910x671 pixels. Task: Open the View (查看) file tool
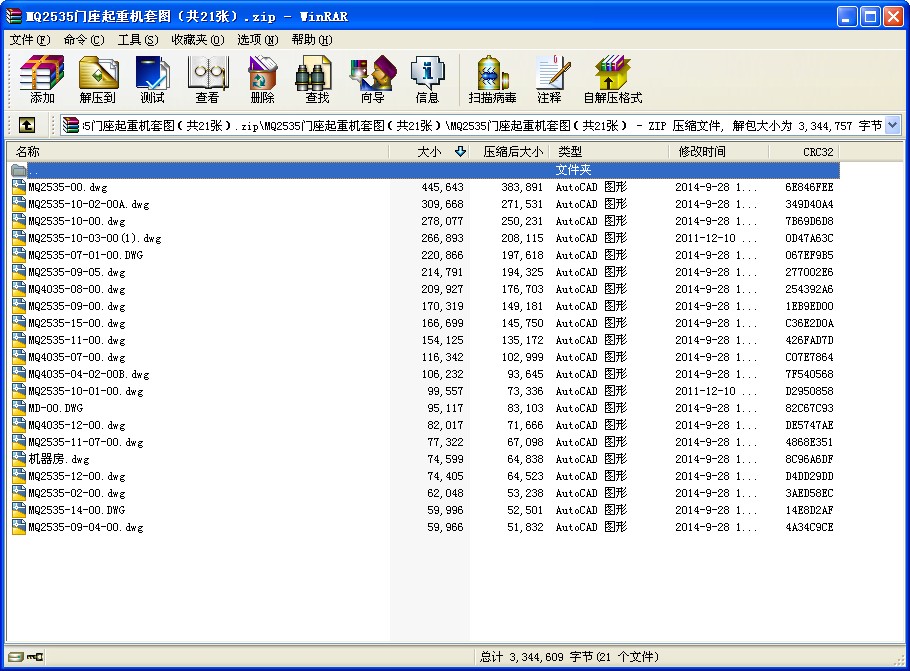coord(207,79)
